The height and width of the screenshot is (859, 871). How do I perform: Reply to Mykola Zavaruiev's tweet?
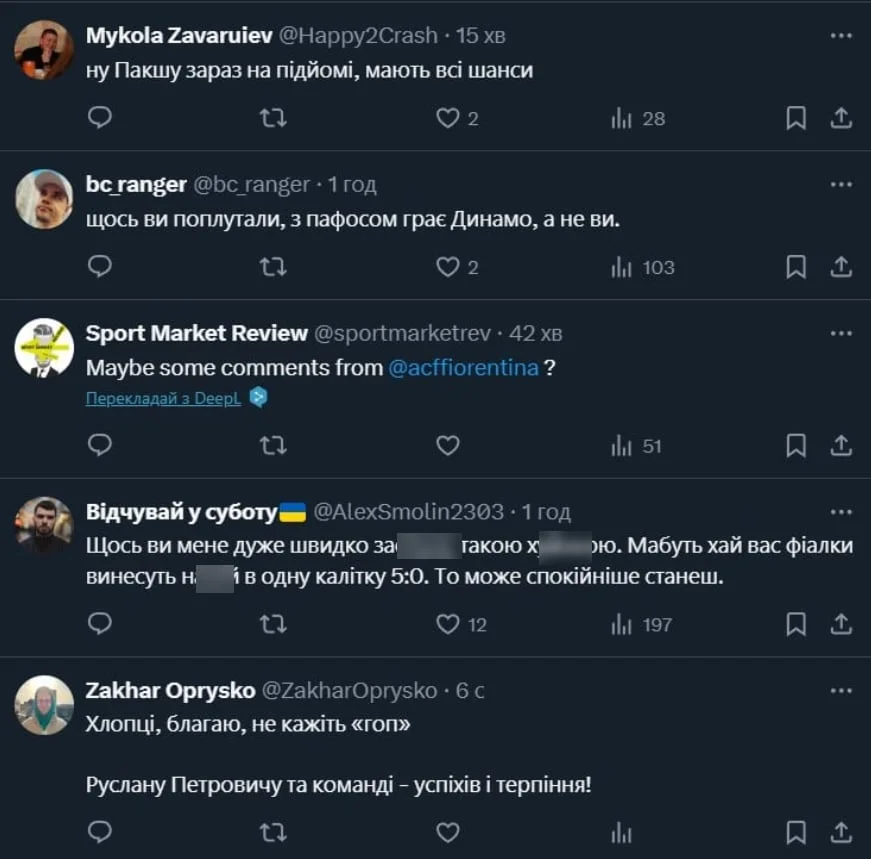(x=100, y=119)
